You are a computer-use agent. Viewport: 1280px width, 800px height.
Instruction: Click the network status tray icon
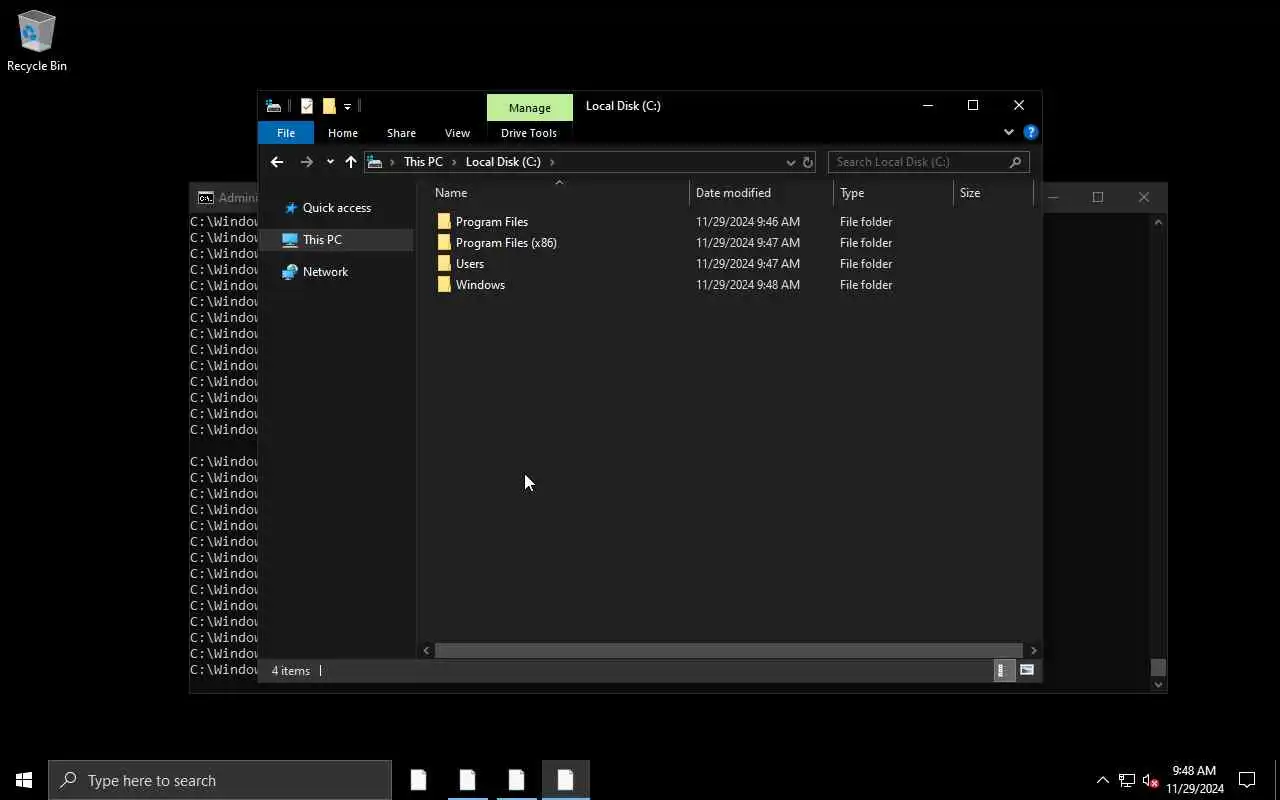pos(1127,780)
